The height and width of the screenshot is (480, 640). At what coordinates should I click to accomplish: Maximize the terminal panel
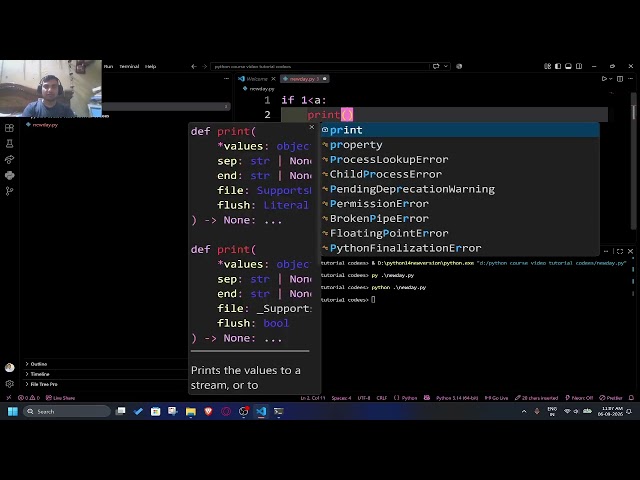click(620, 251)
